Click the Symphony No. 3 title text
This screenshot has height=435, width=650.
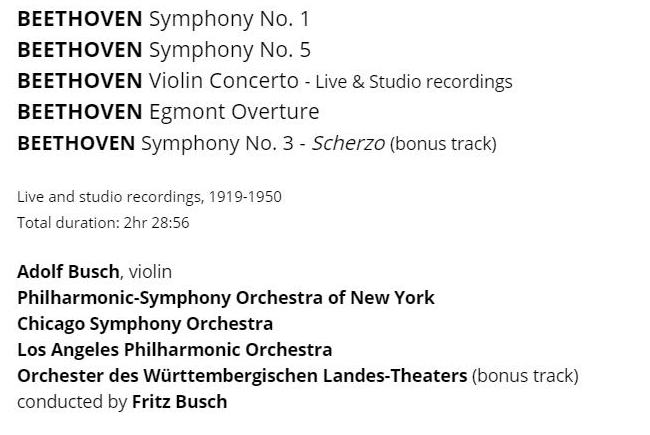pos(217,143)
